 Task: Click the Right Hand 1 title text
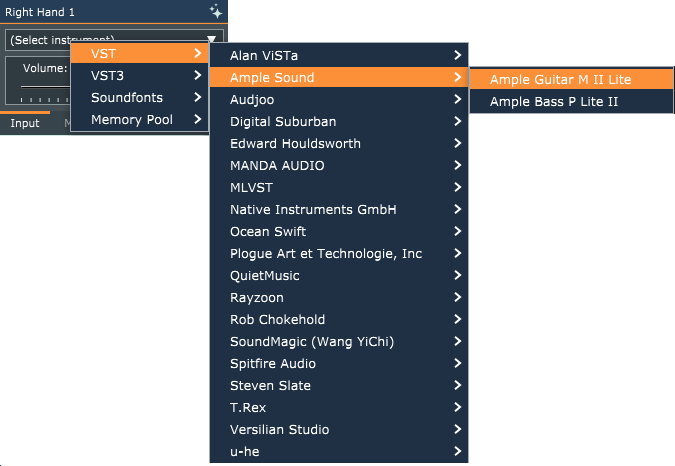click(40, 12)
